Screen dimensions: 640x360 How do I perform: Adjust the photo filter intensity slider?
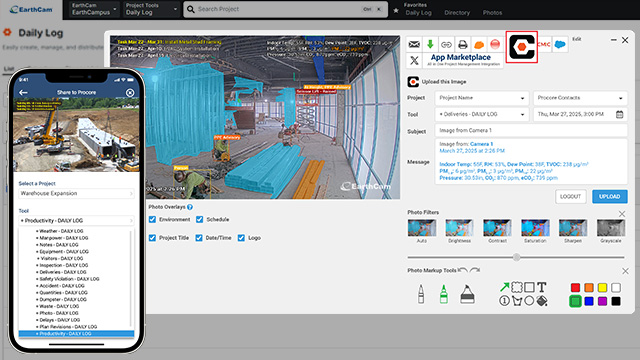[x=516, y=257]
